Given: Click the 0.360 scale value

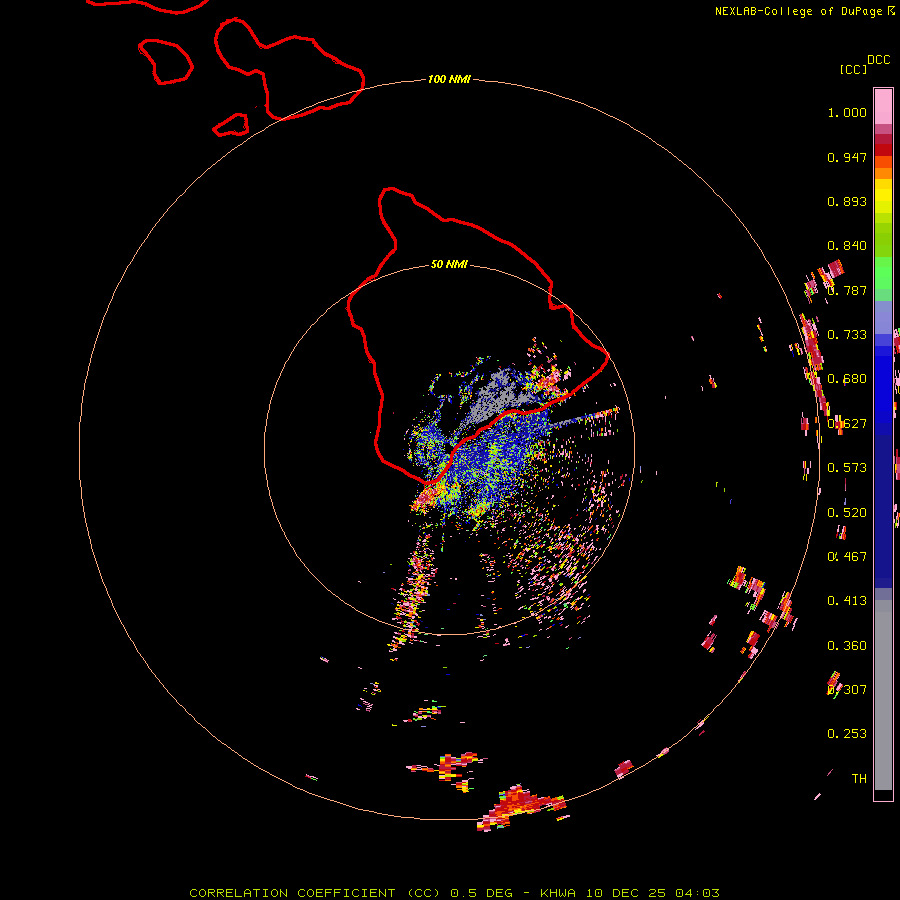Looking at the screenshot, I should (847, 646).
